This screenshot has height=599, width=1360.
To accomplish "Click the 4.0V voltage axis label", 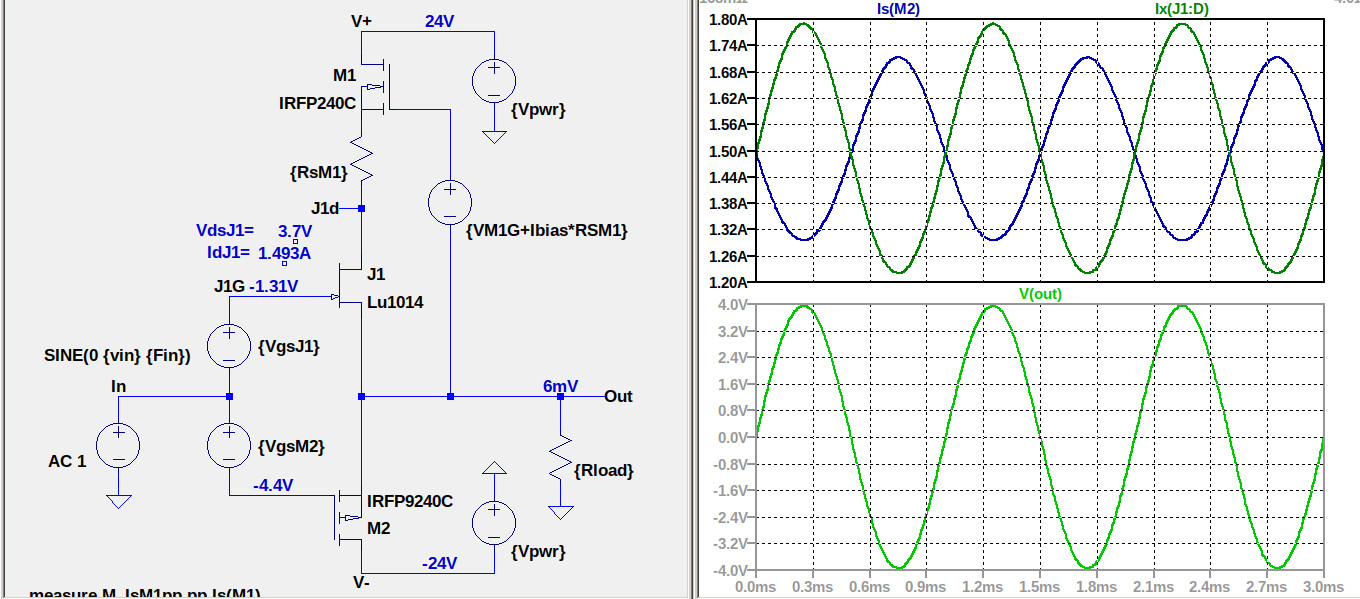I will [x=732, y=304].
